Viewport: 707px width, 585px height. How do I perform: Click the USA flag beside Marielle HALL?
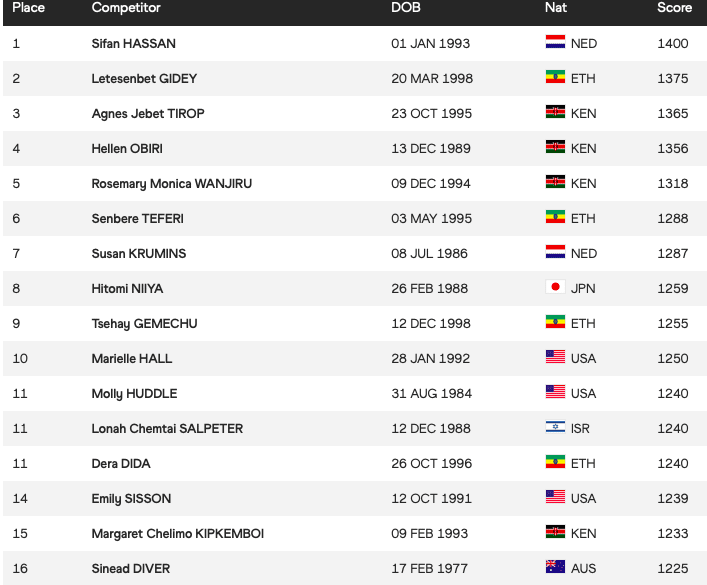click(555, 358)
